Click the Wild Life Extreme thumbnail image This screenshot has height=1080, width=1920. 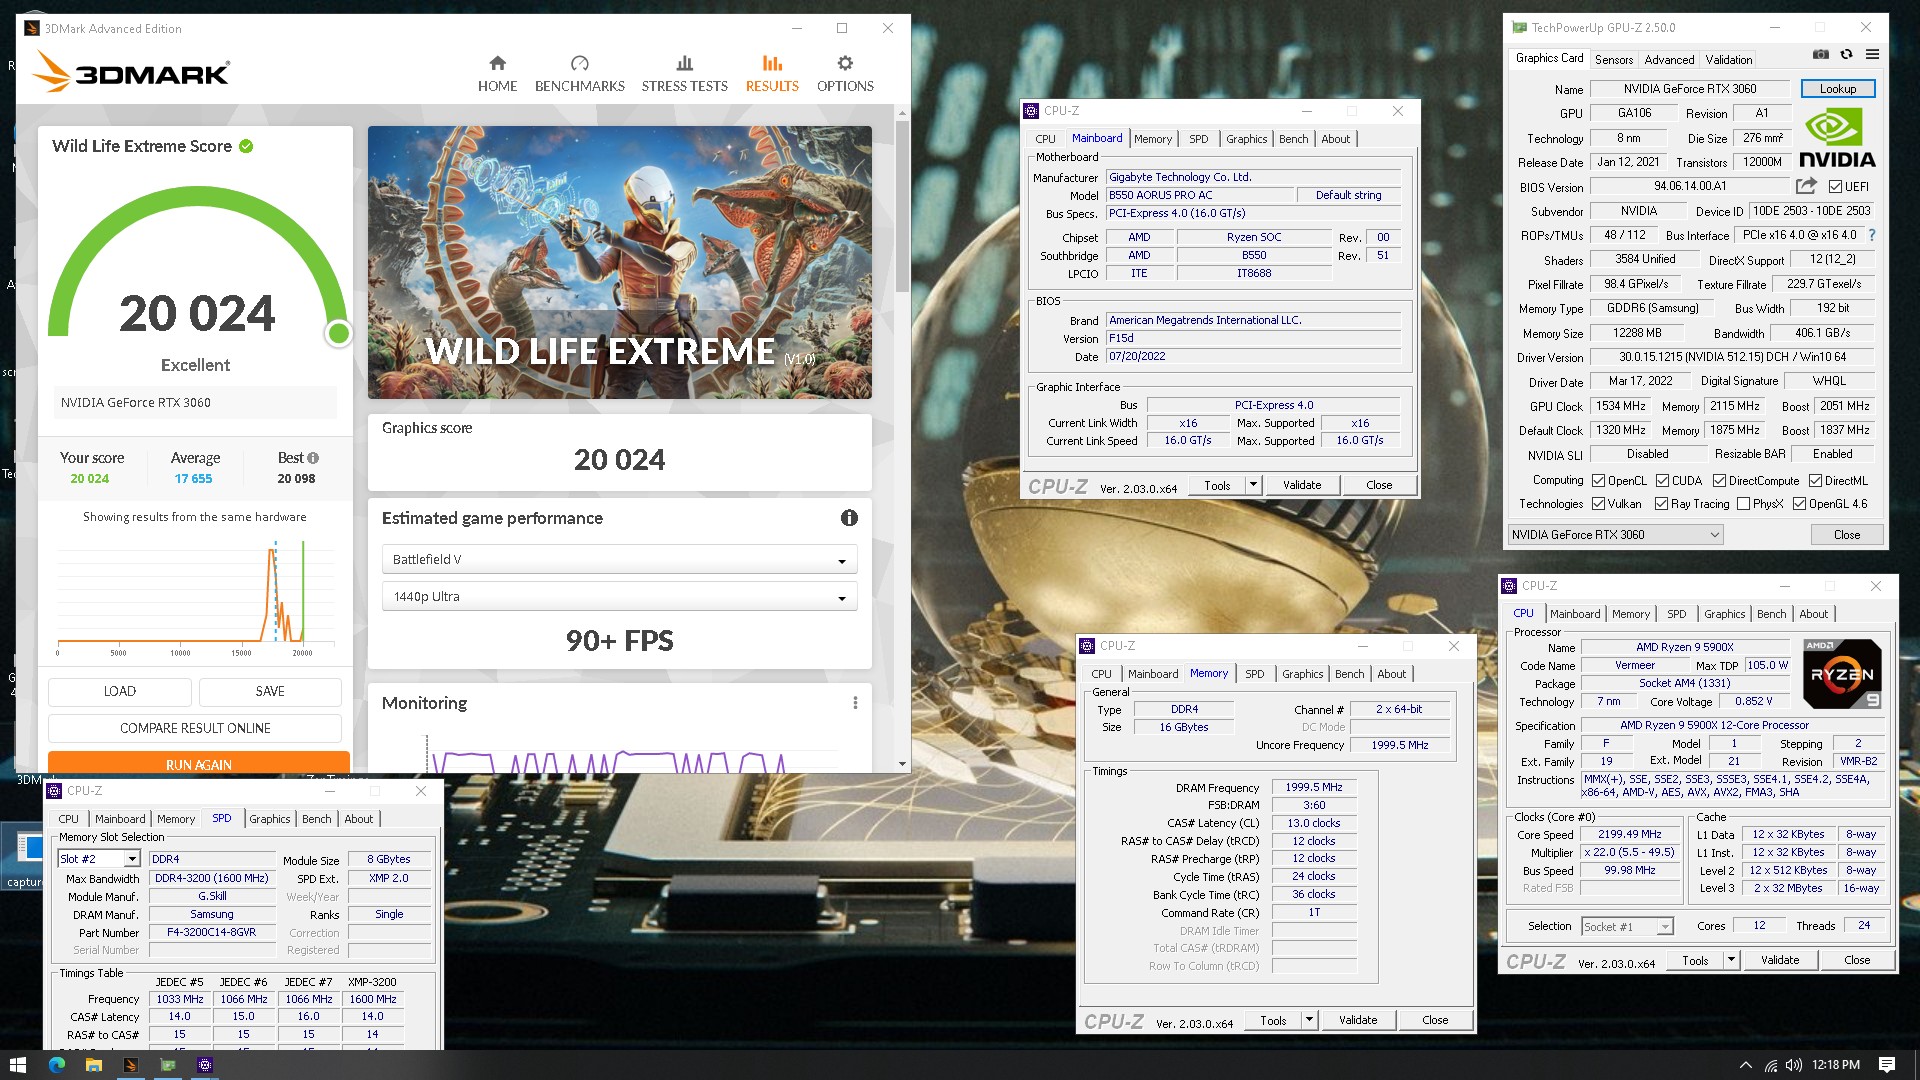tap(619, 262)
